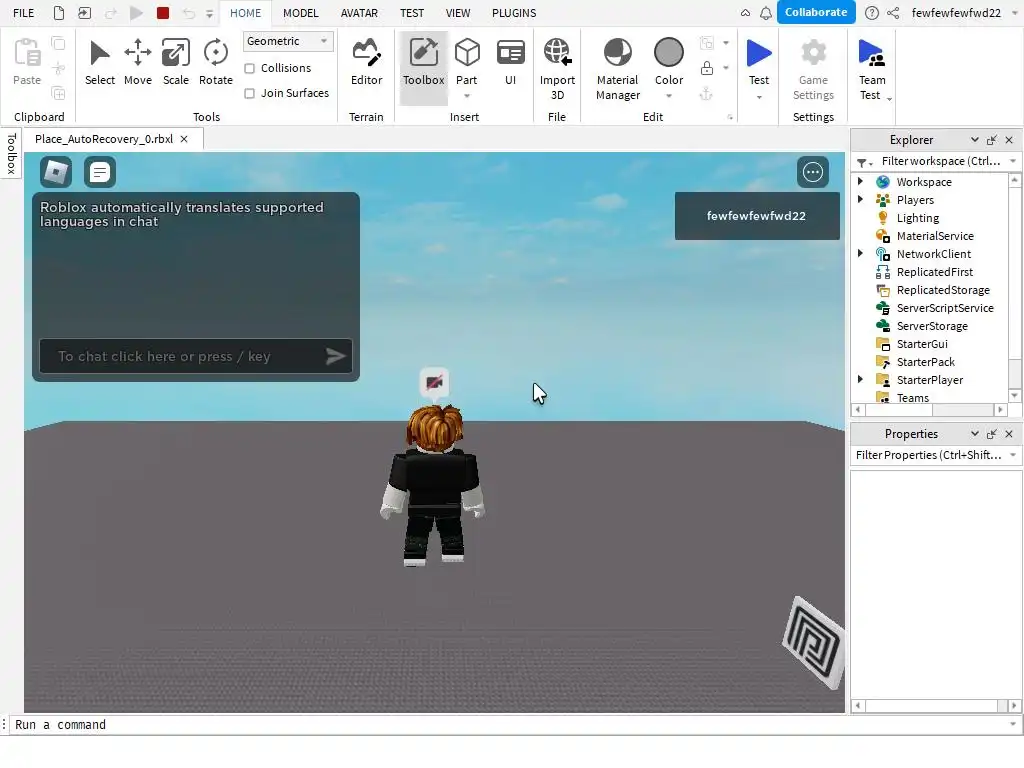Expand the Workspace tree node
Screen dimensions: 1024x768
point(860,182)
